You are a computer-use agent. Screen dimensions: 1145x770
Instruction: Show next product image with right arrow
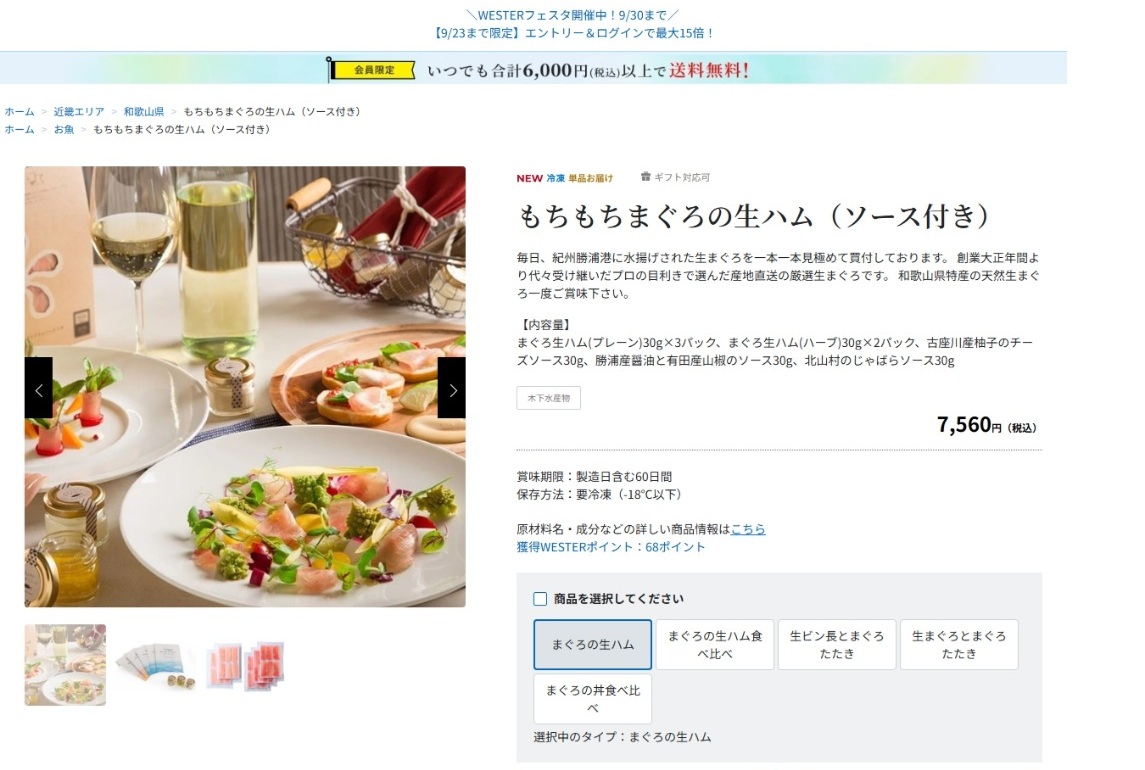451,387
